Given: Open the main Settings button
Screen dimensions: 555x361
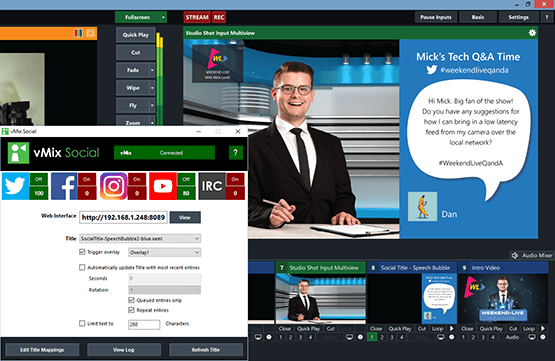Looking at the screenshot, I should [519, 17].
